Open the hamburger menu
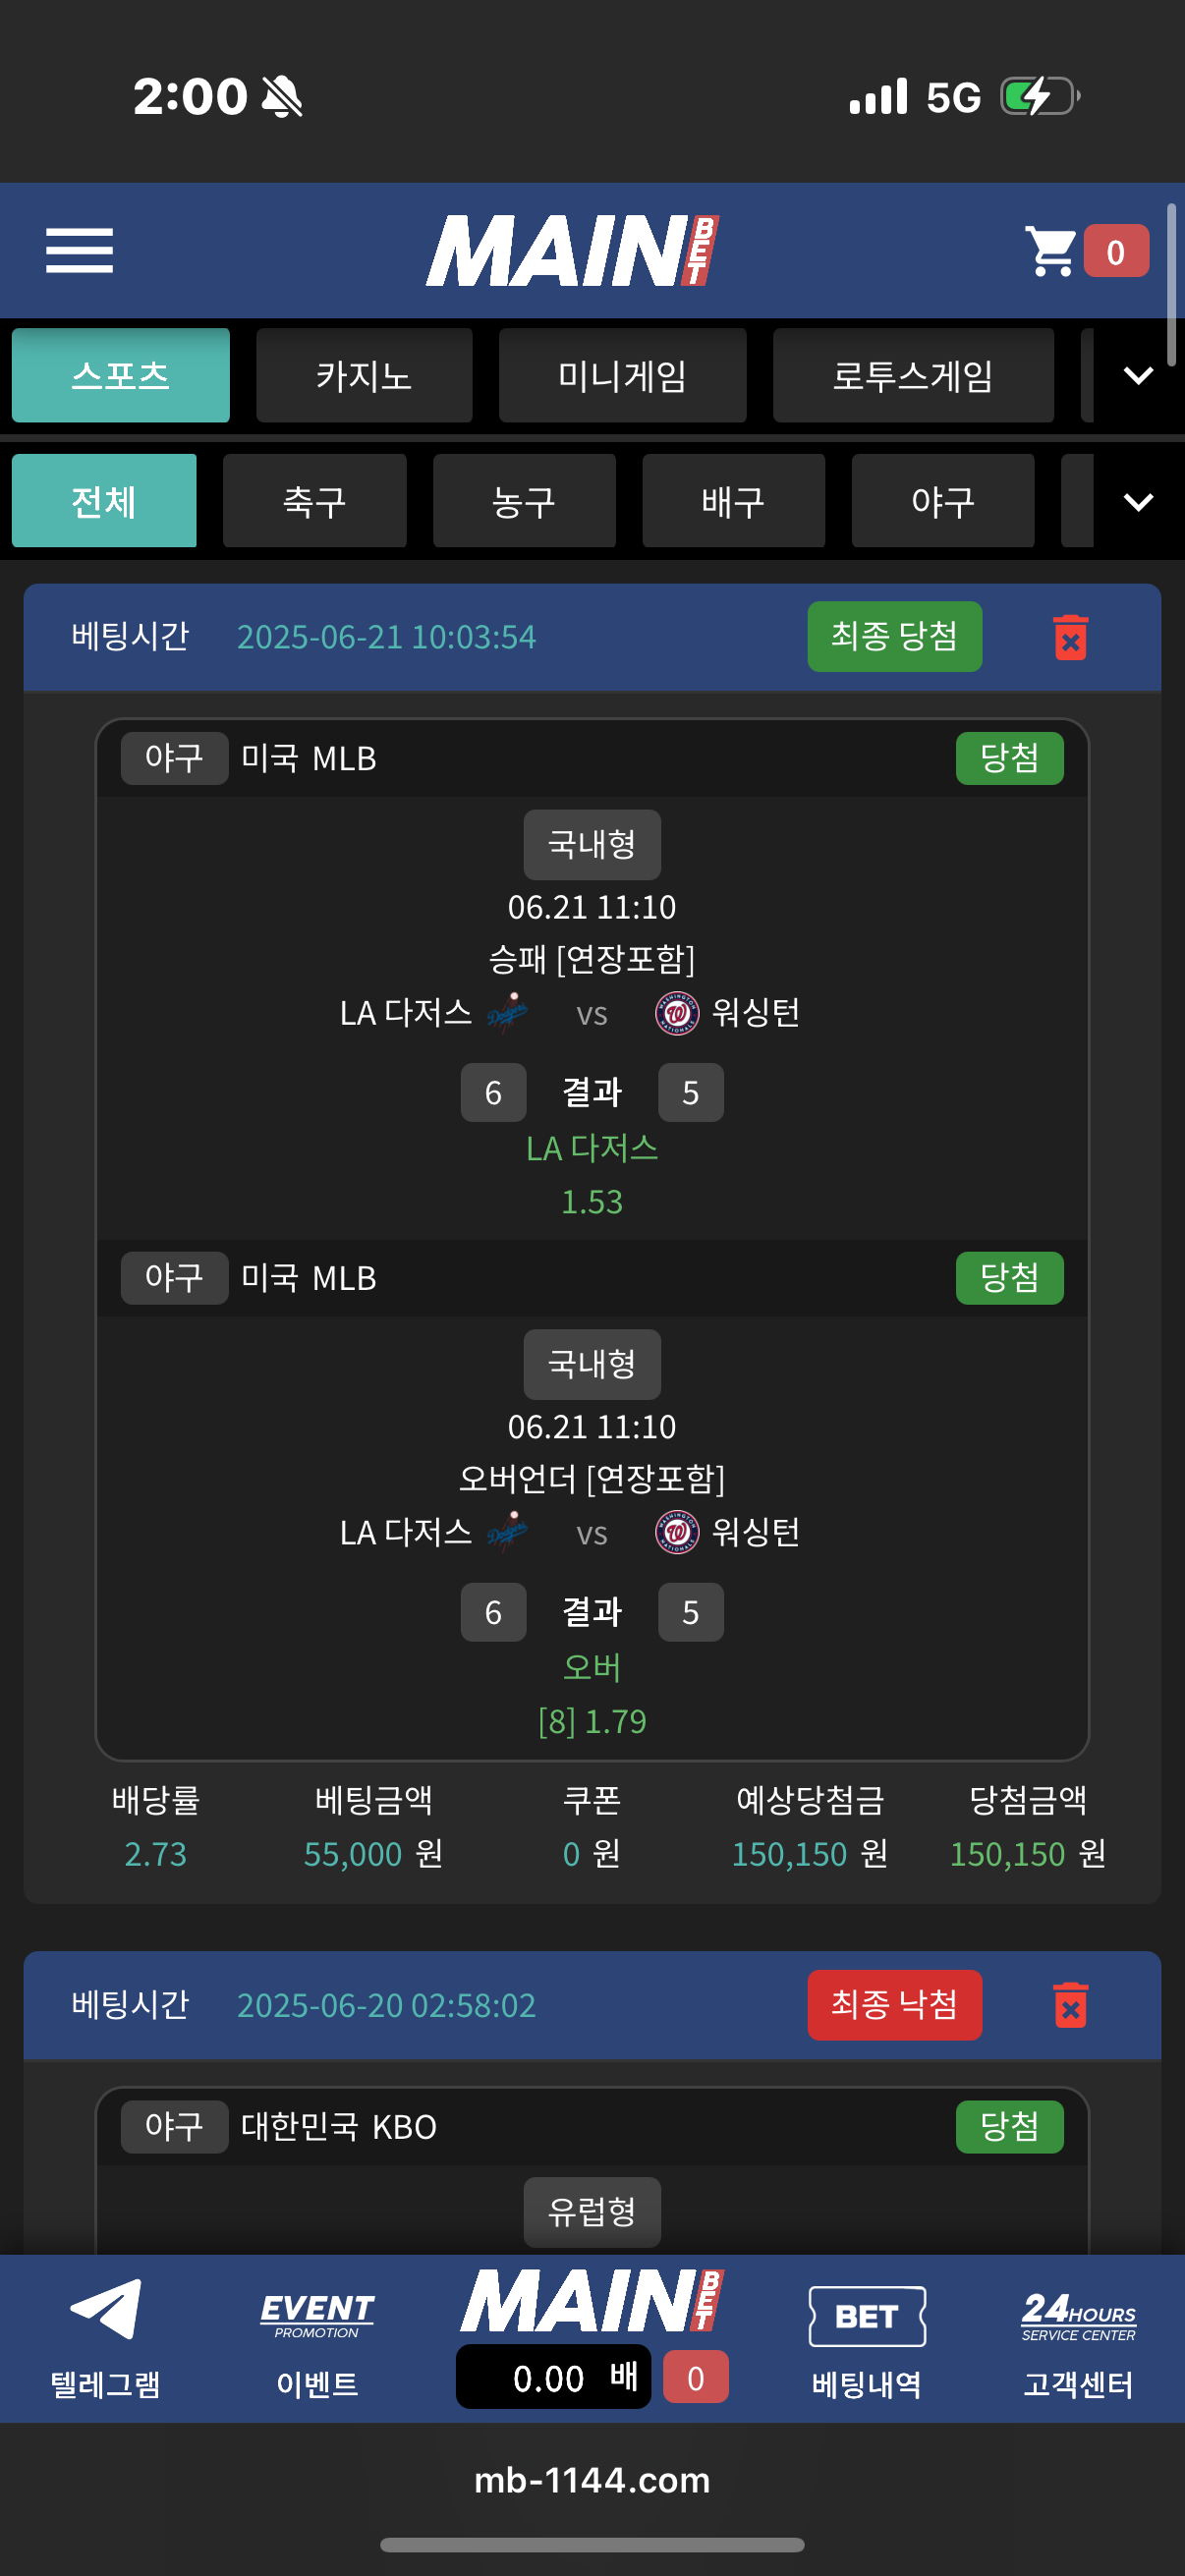 79,250
